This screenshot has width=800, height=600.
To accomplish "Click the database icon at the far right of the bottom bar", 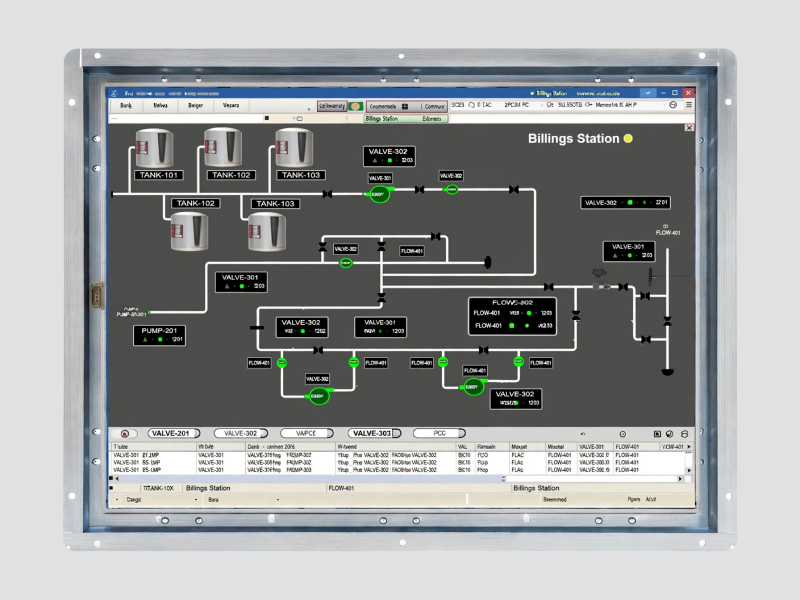I will click(684, 434).
